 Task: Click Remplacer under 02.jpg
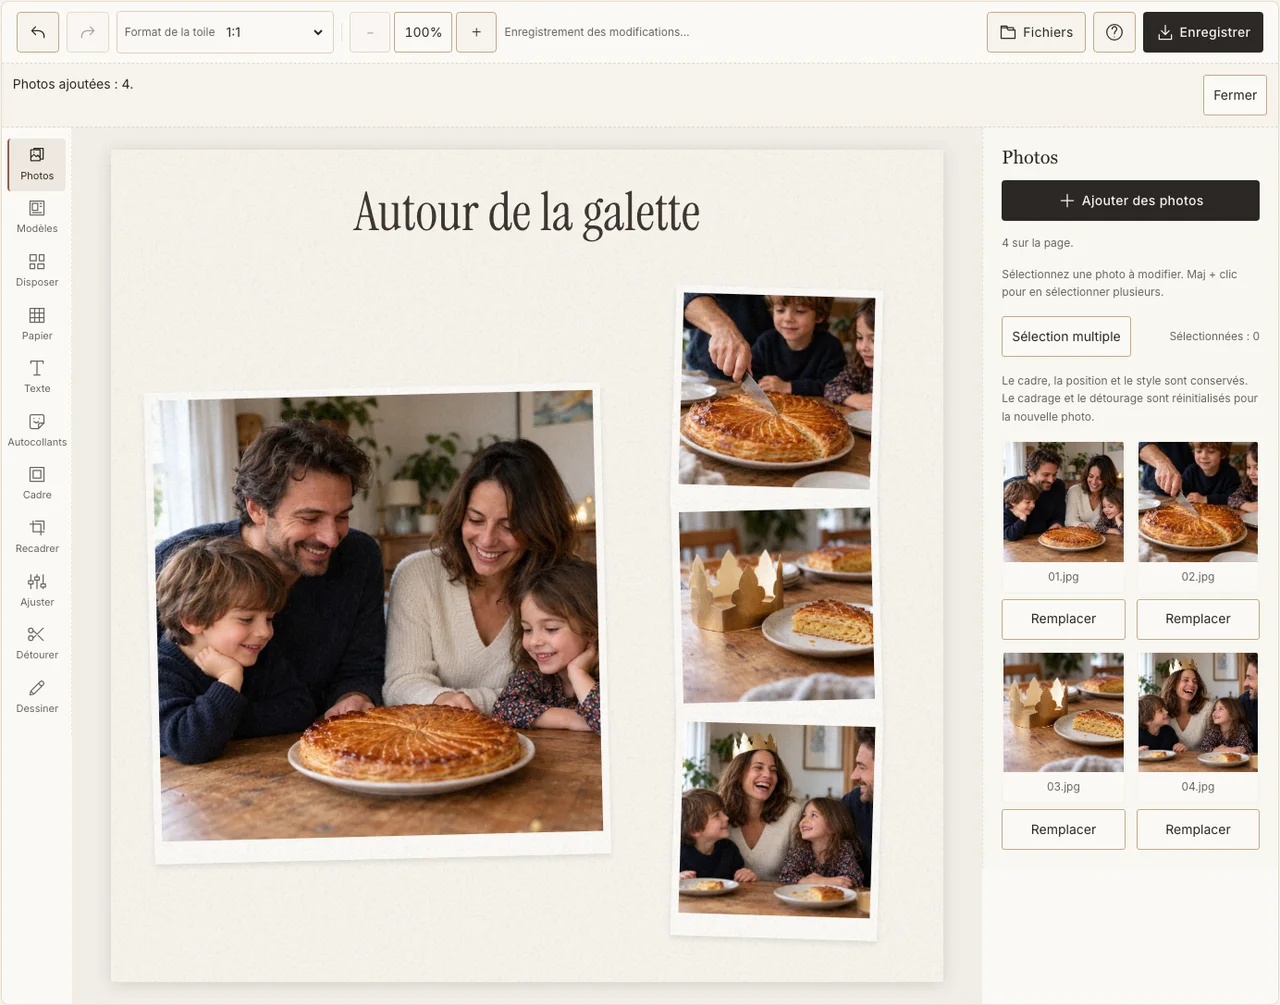(1198, 619)
